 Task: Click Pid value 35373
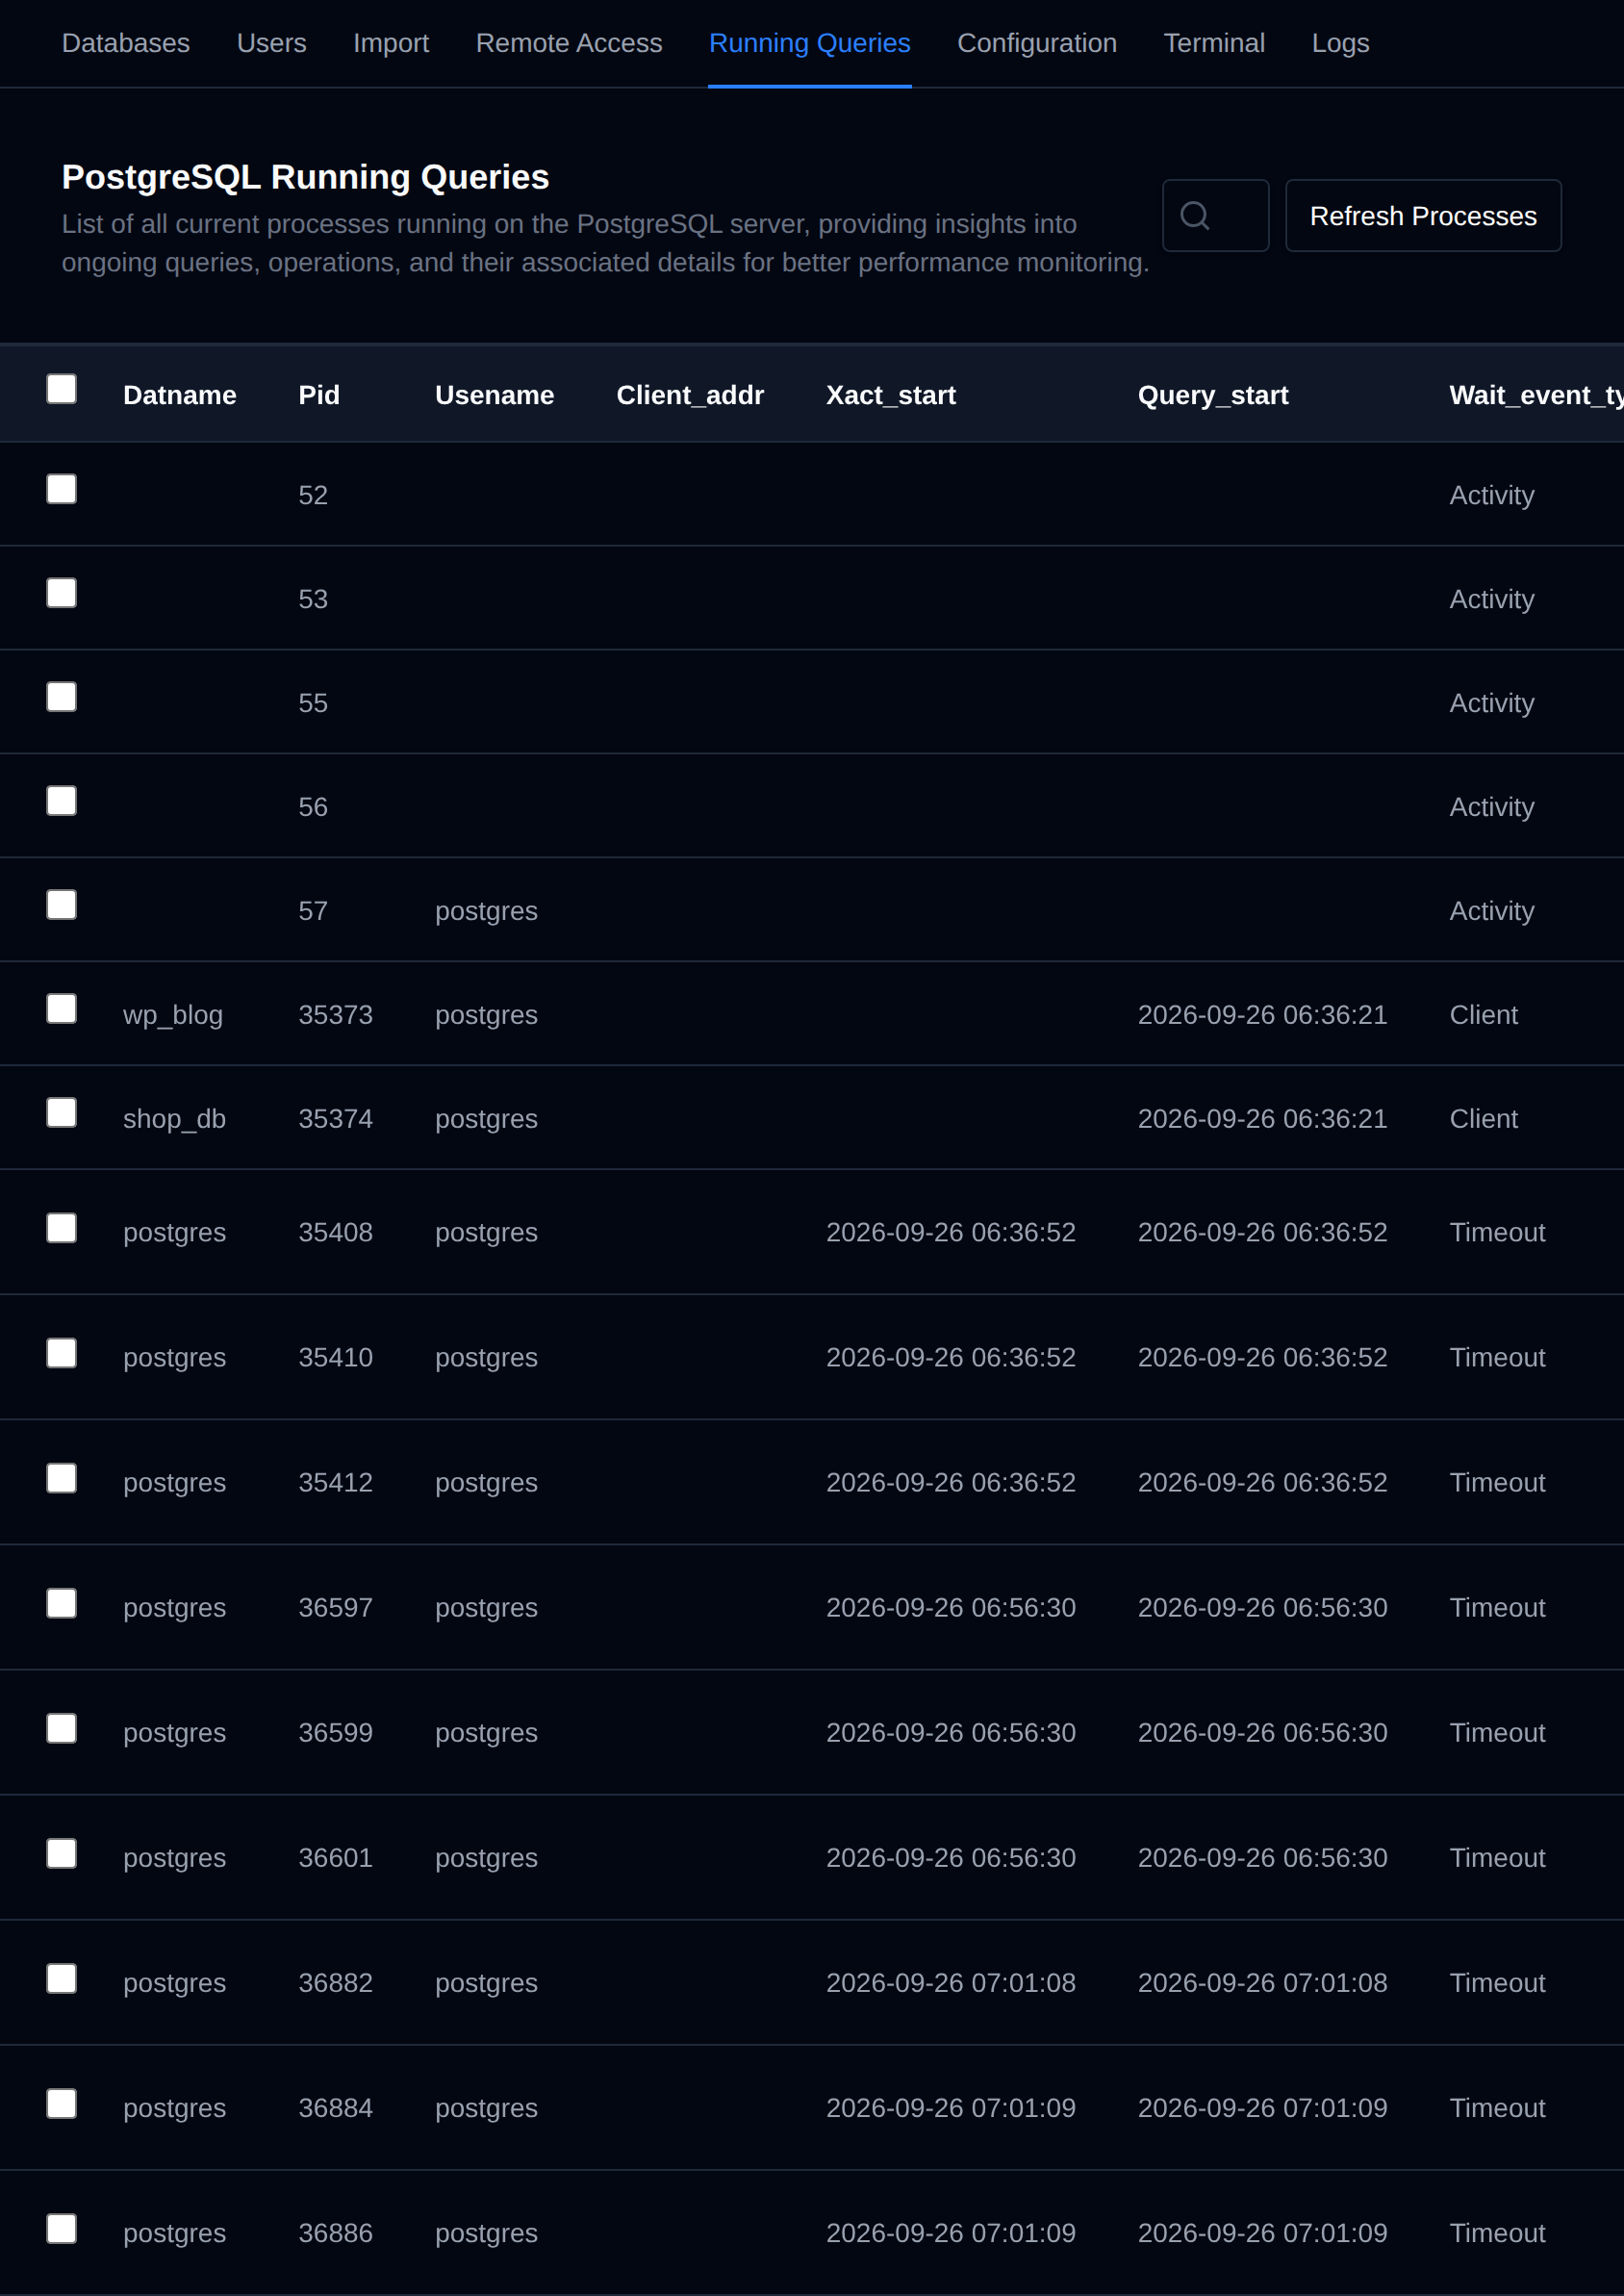point(335,1015)
